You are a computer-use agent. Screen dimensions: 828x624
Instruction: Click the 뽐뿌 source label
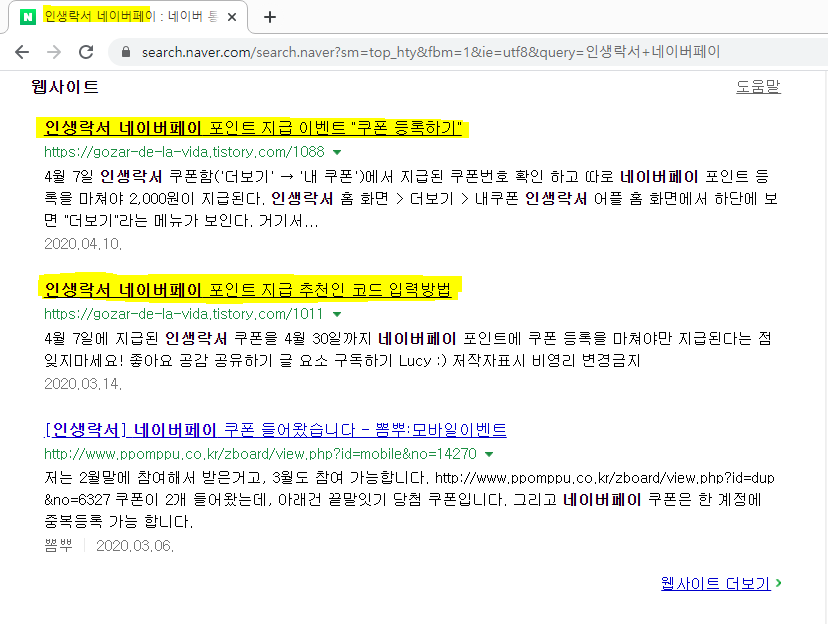click(x=59, y=546)
